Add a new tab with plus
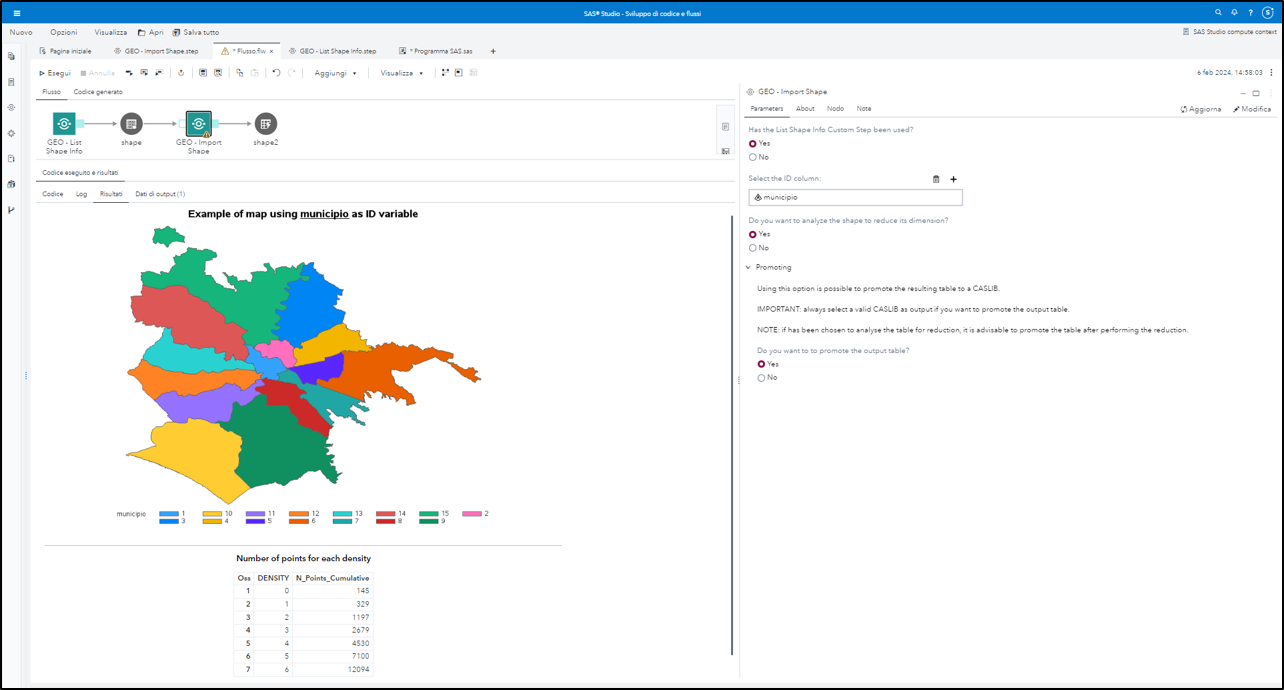 click(x=493, y=51)
